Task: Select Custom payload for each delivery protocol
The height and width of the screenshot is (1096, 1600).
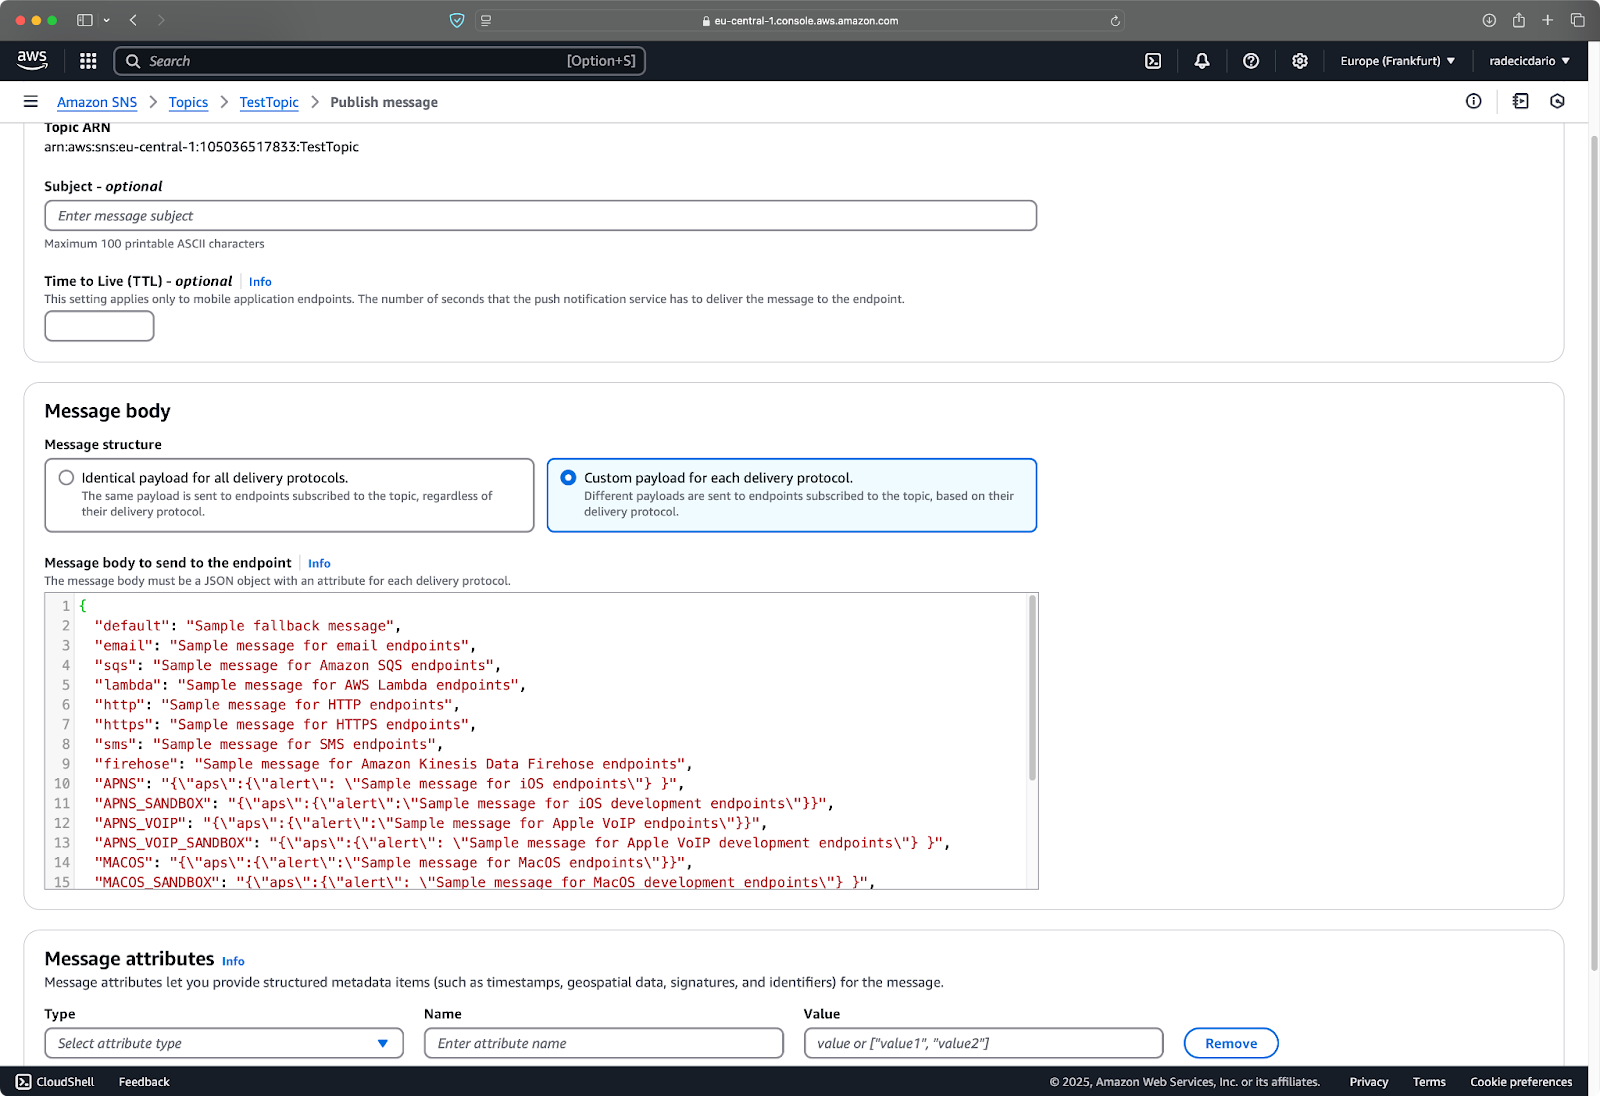Action: (x=792, y=495)
